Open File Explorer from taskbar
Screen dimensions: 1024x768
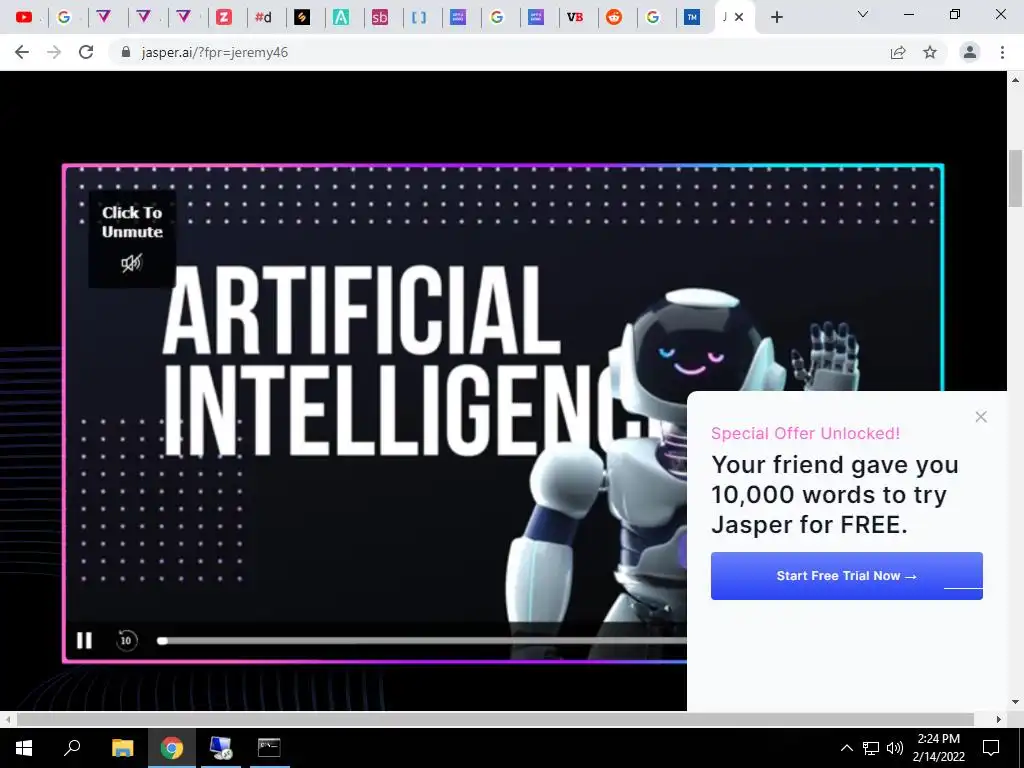[122, 748]
